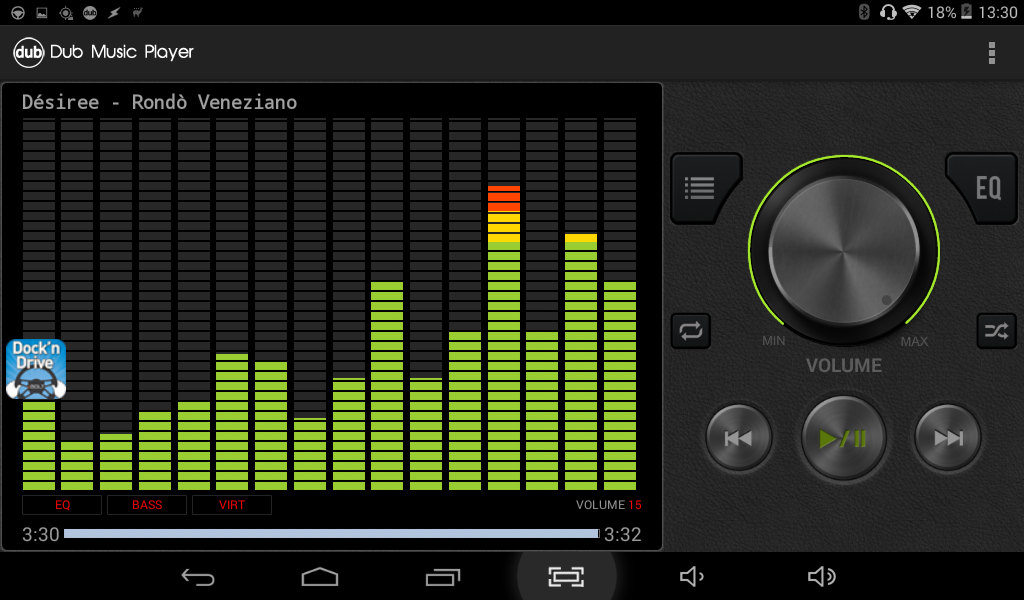Viewport: 1024px width, 600px height.
Task: Skip to previous track
Action: (739, 438)
